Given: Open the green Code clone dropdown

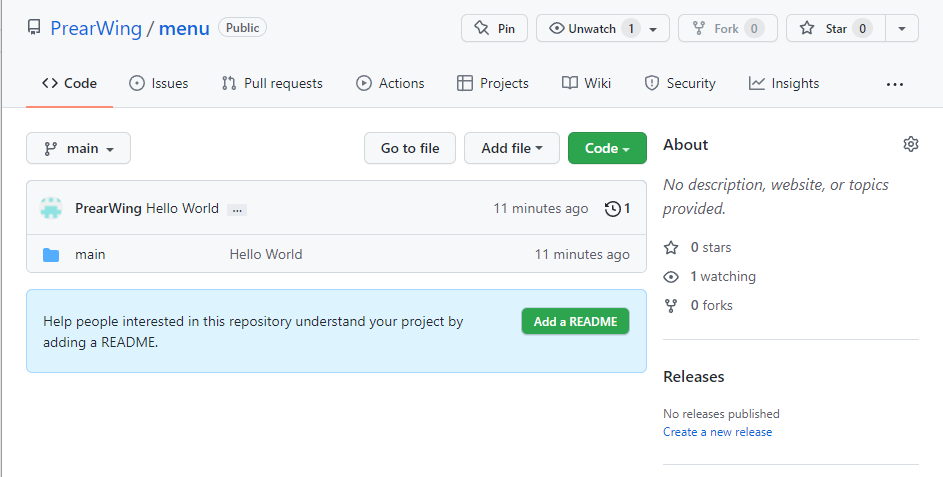Looking at the screenshot, I should point(607,148).
